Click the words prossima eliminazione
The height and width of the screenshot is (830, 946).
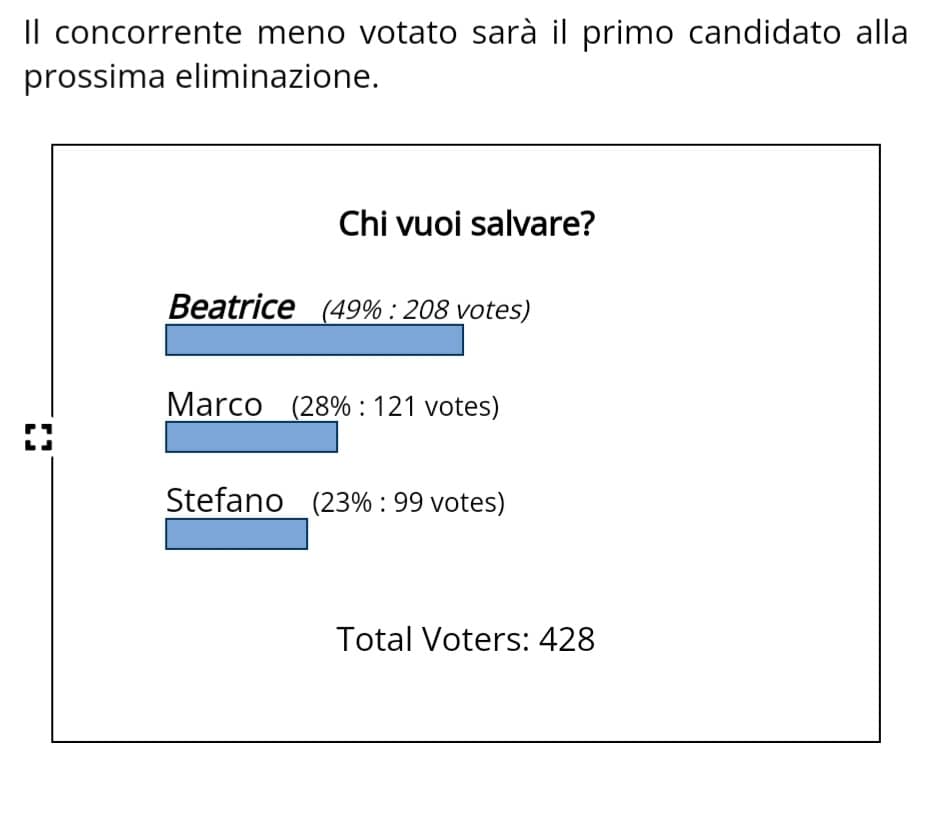(x=202, y=77)
